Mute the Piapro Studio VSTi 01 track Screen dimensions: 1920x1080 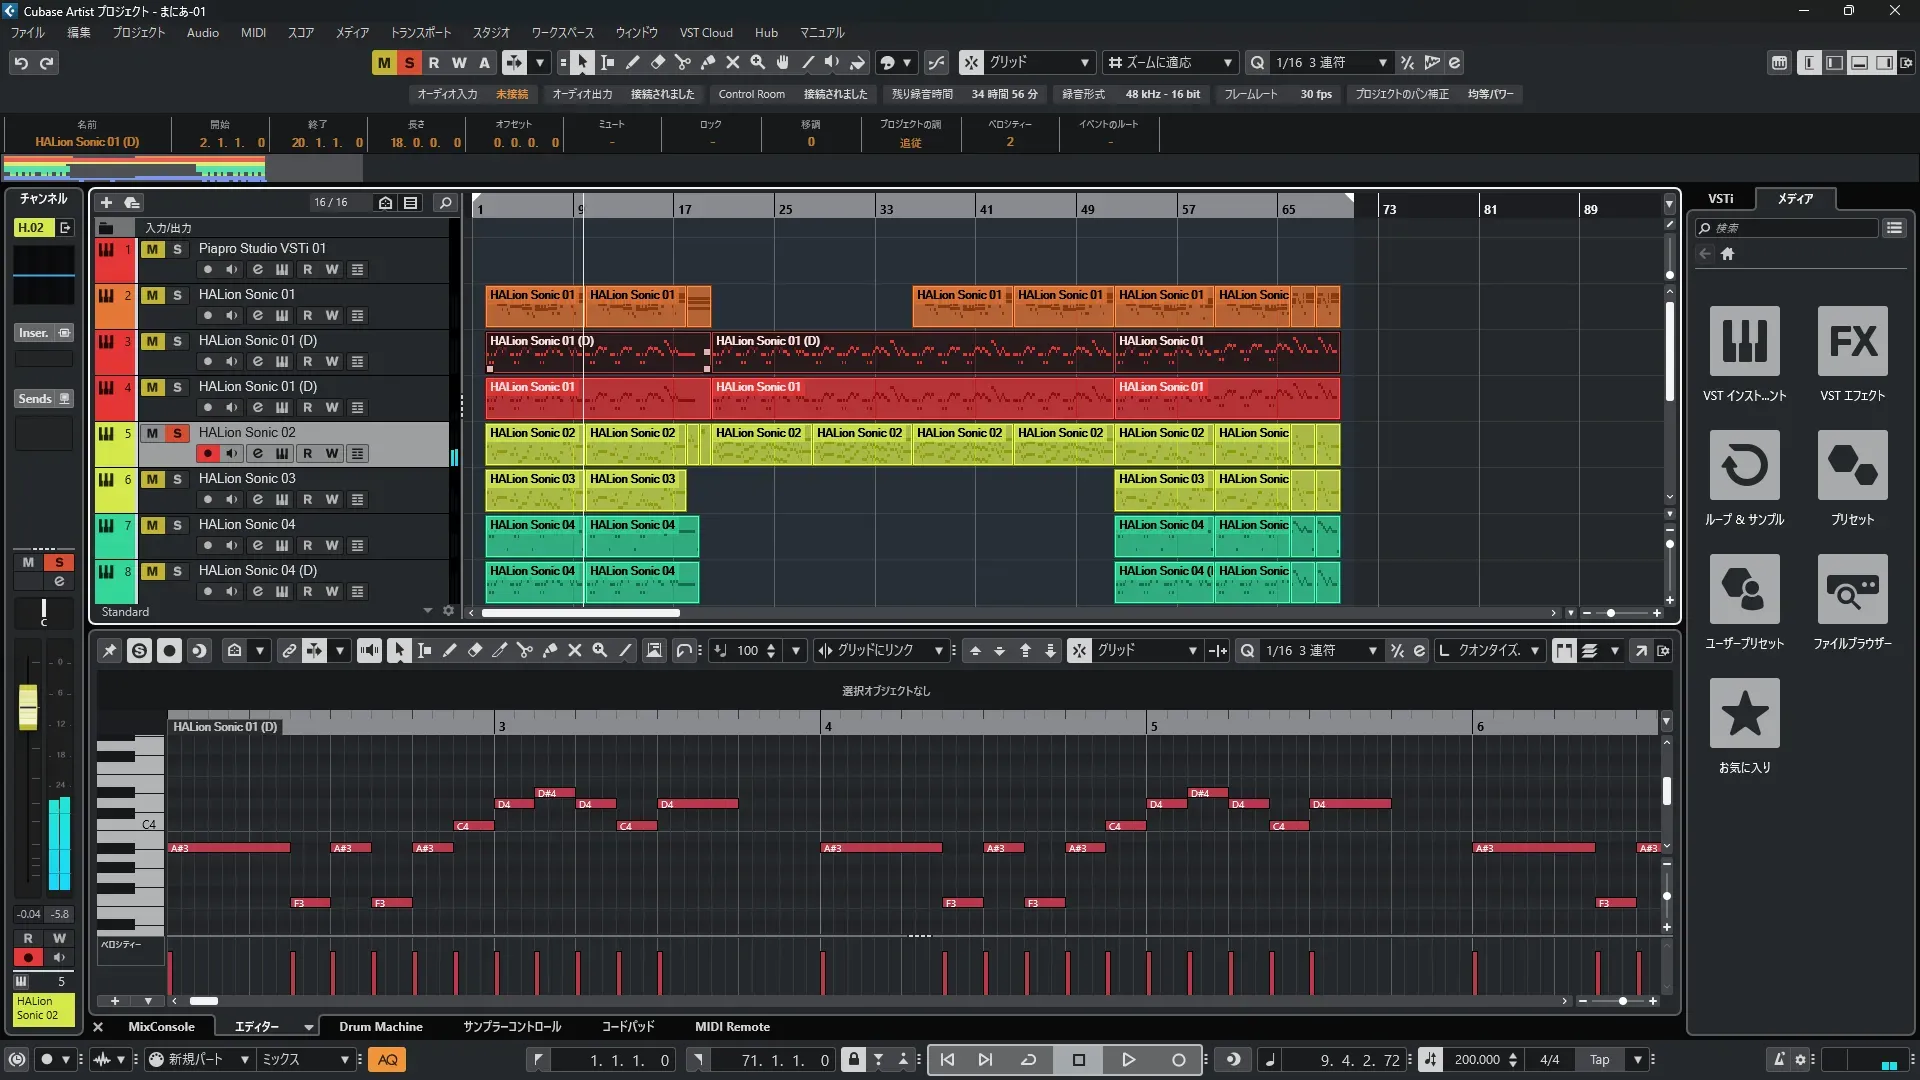152,249
